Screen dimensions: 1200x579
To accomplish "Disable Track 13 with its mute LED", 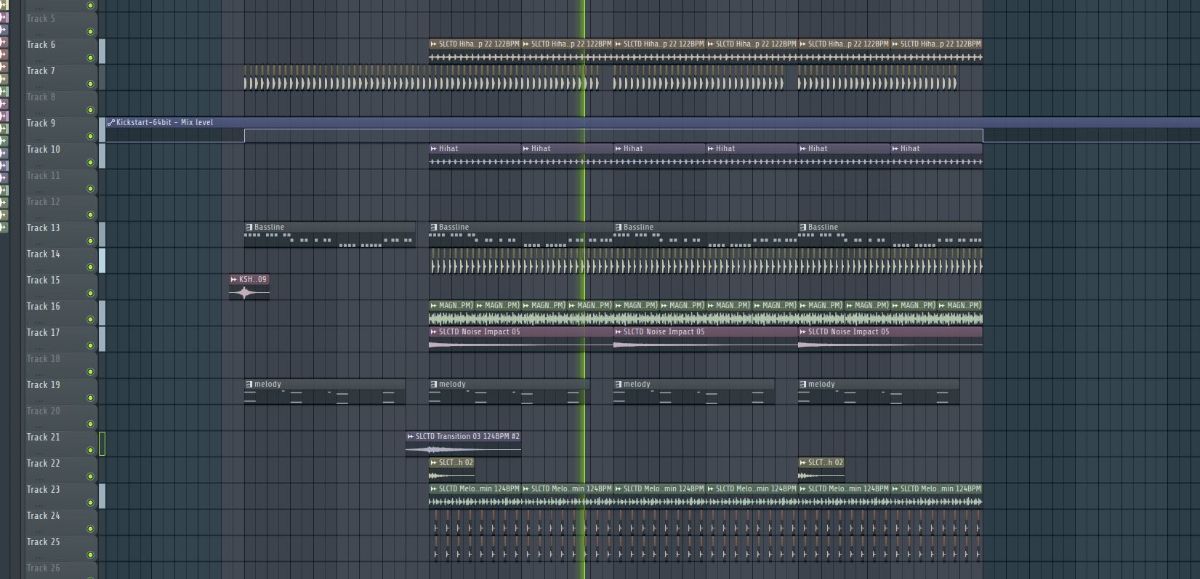I will [x=90, y=241].
